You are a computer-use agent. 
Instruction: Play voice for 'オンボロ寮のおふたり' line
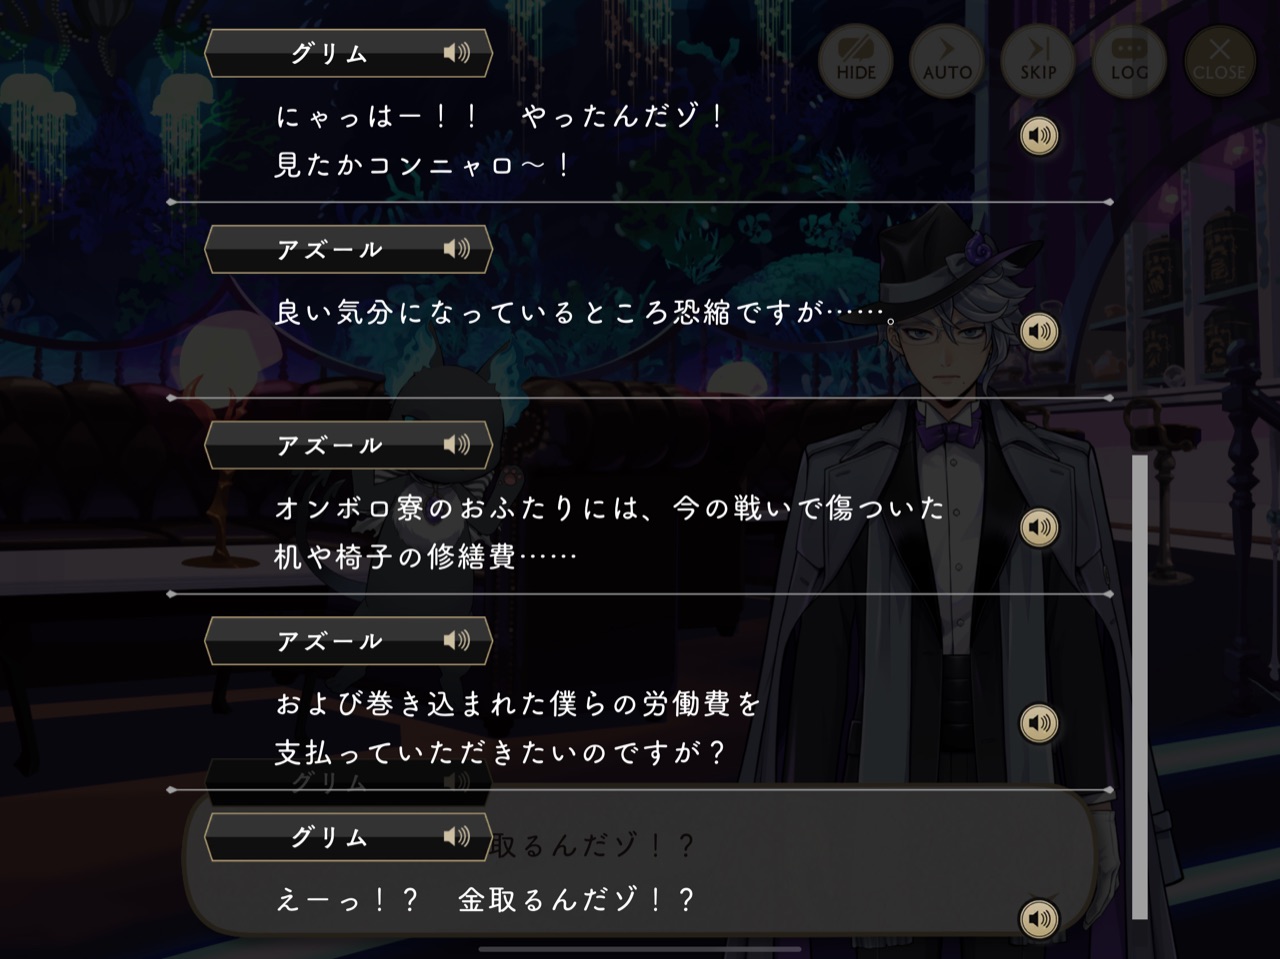(x=1039, y=527)
